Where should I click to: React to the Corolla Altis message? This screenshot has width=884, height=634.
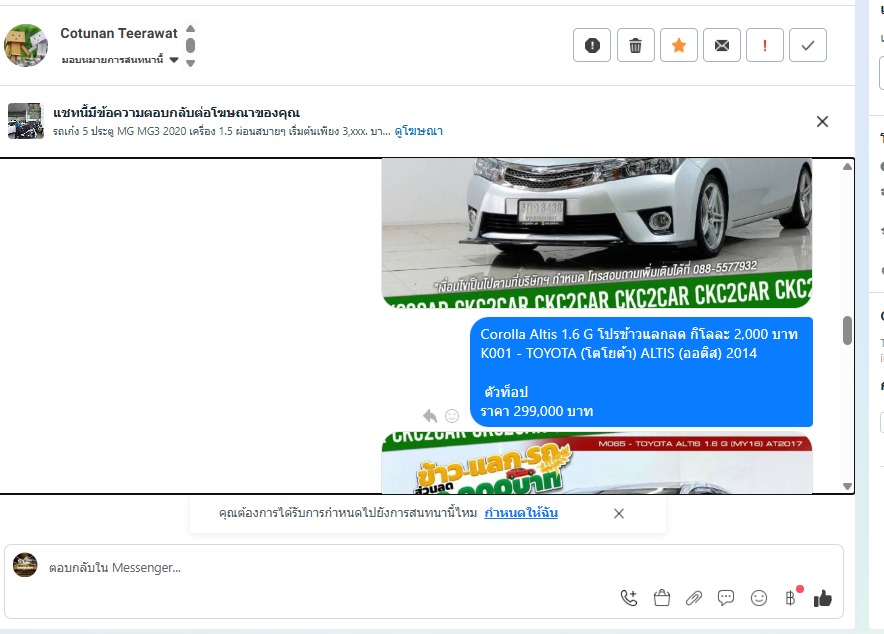[x=452, y=416]
